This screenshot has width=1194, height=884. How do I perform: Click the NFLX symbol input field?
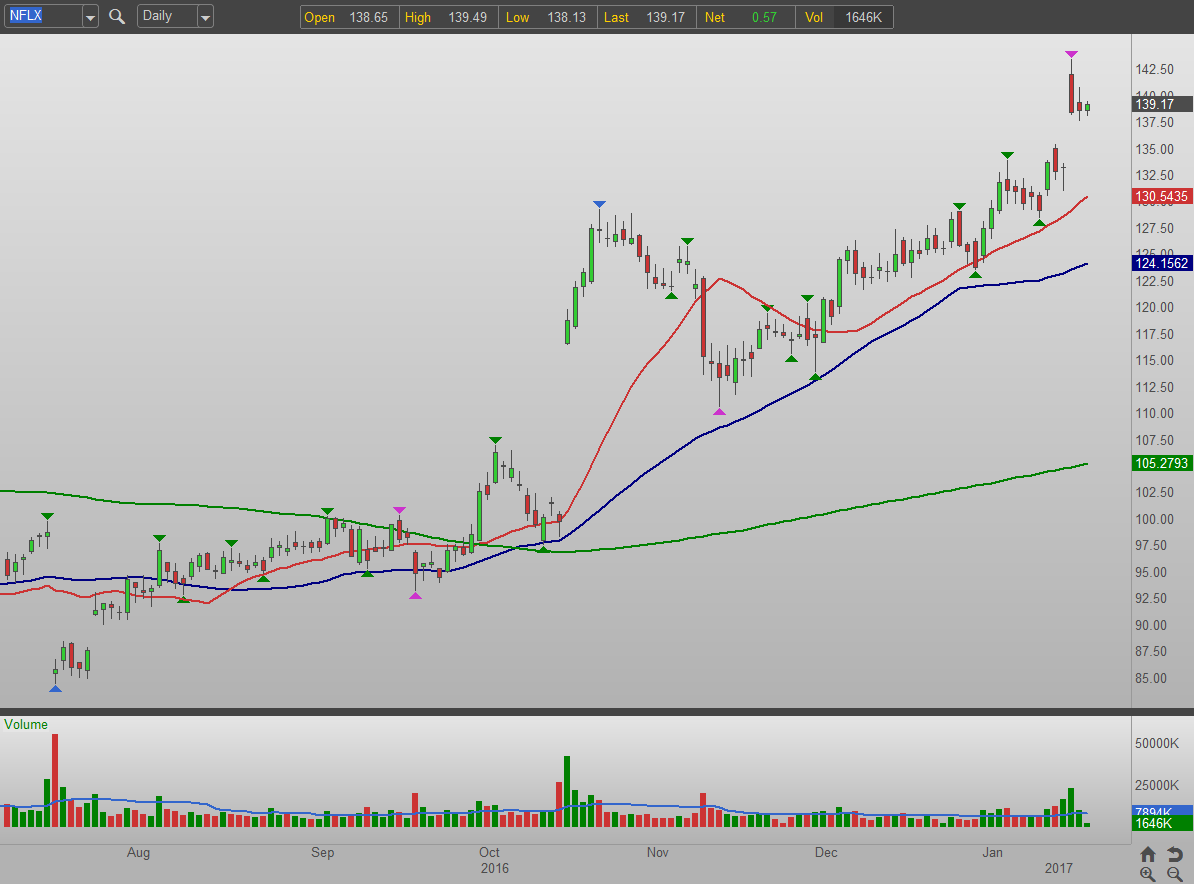point(43,16)
